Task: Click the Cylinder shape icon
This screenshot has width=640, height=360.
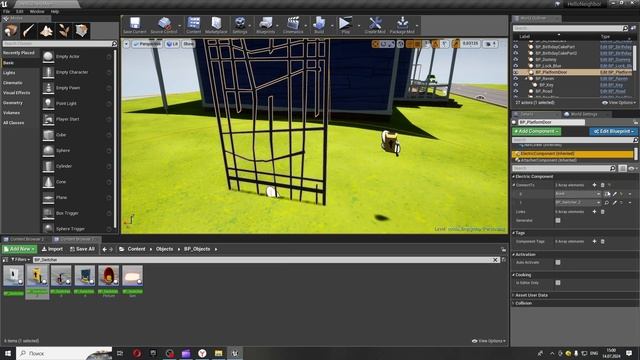Action: click(48, 166)
